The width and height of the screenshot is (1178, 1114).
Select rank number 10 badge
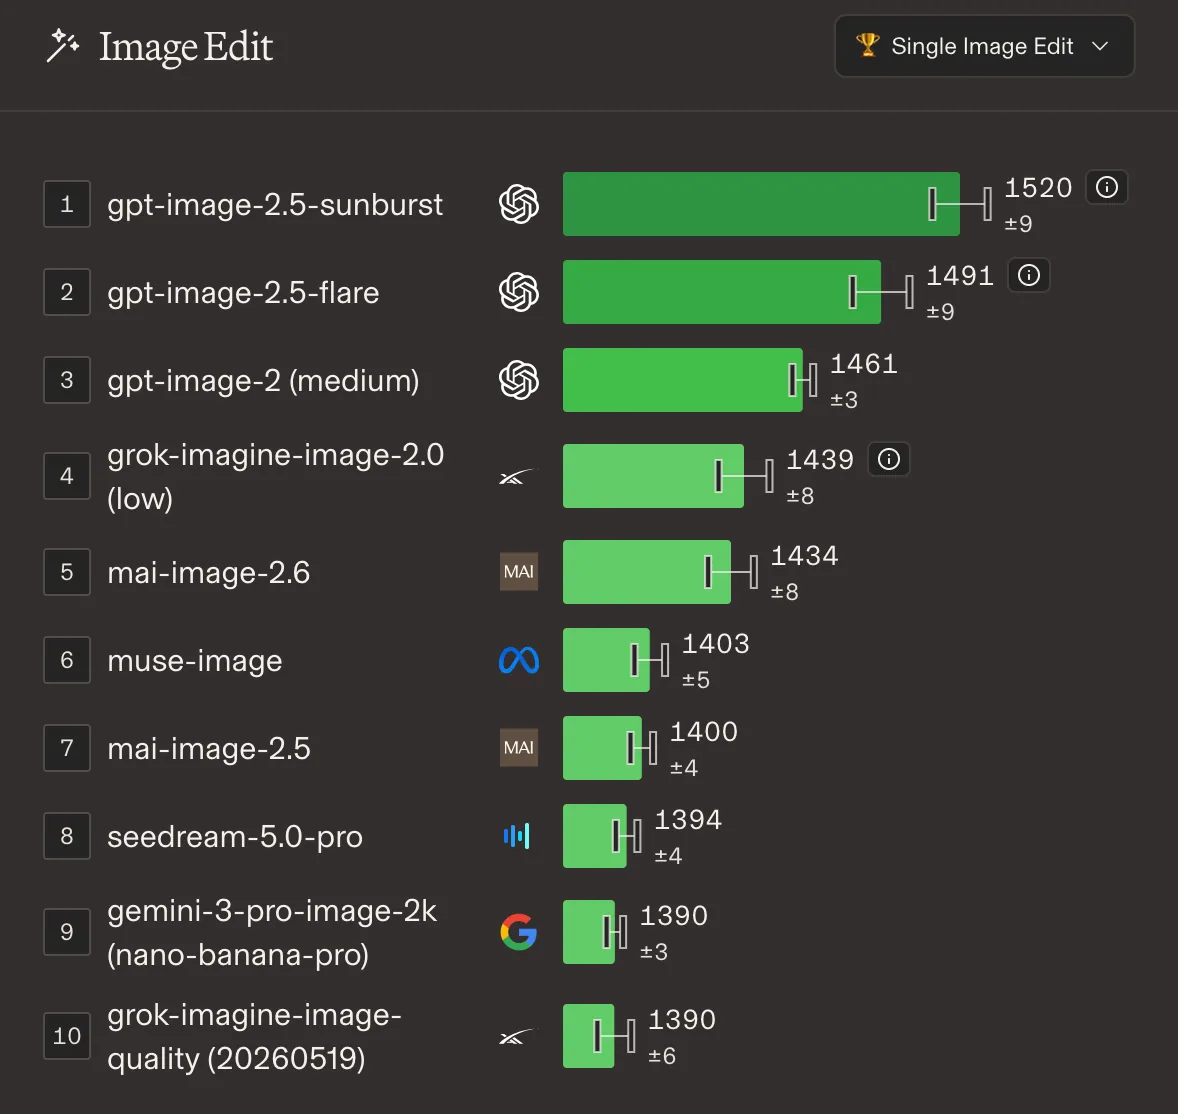tap(67, 1036)
